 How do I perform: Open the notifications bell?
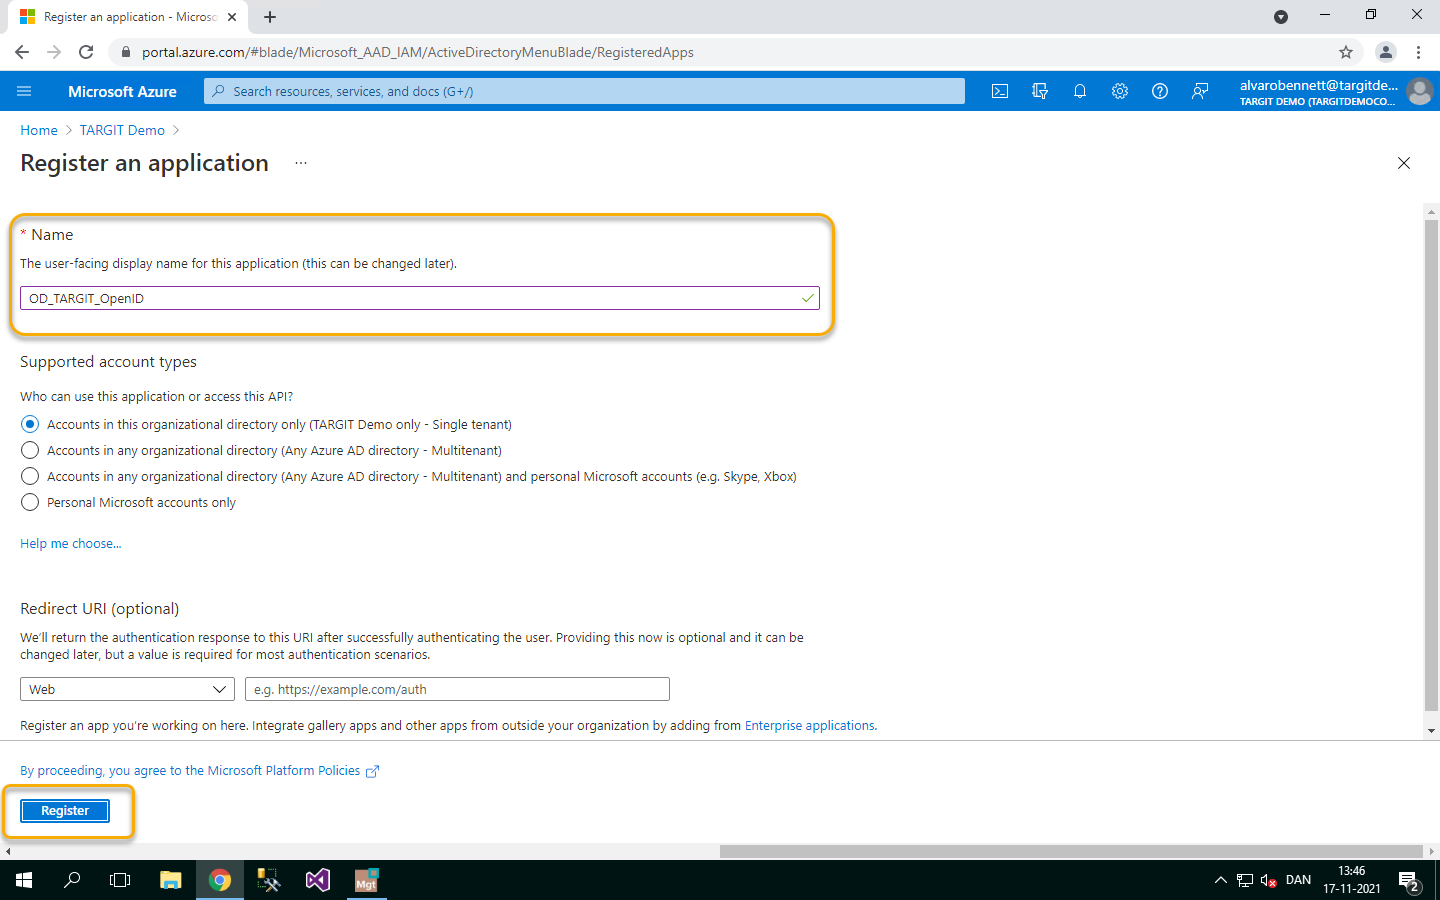[x=1080, y=91]
